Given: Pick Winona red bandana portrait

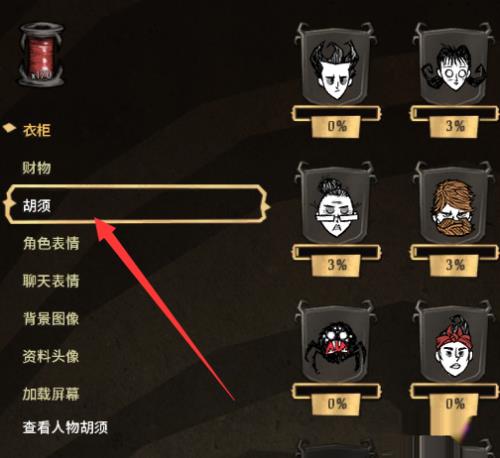Looking at the screenshot, I should click(454, 342).
